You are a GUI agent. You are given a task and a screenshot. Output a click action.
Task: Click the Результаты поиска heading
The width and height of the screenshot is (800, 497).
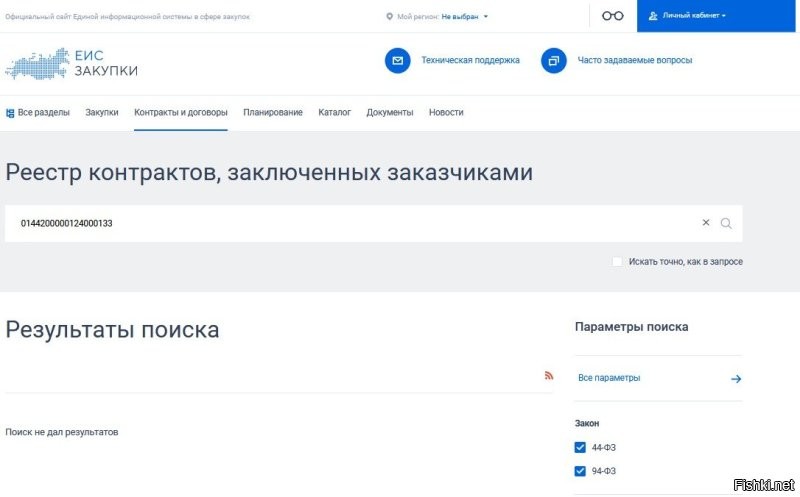click(112, 330)
